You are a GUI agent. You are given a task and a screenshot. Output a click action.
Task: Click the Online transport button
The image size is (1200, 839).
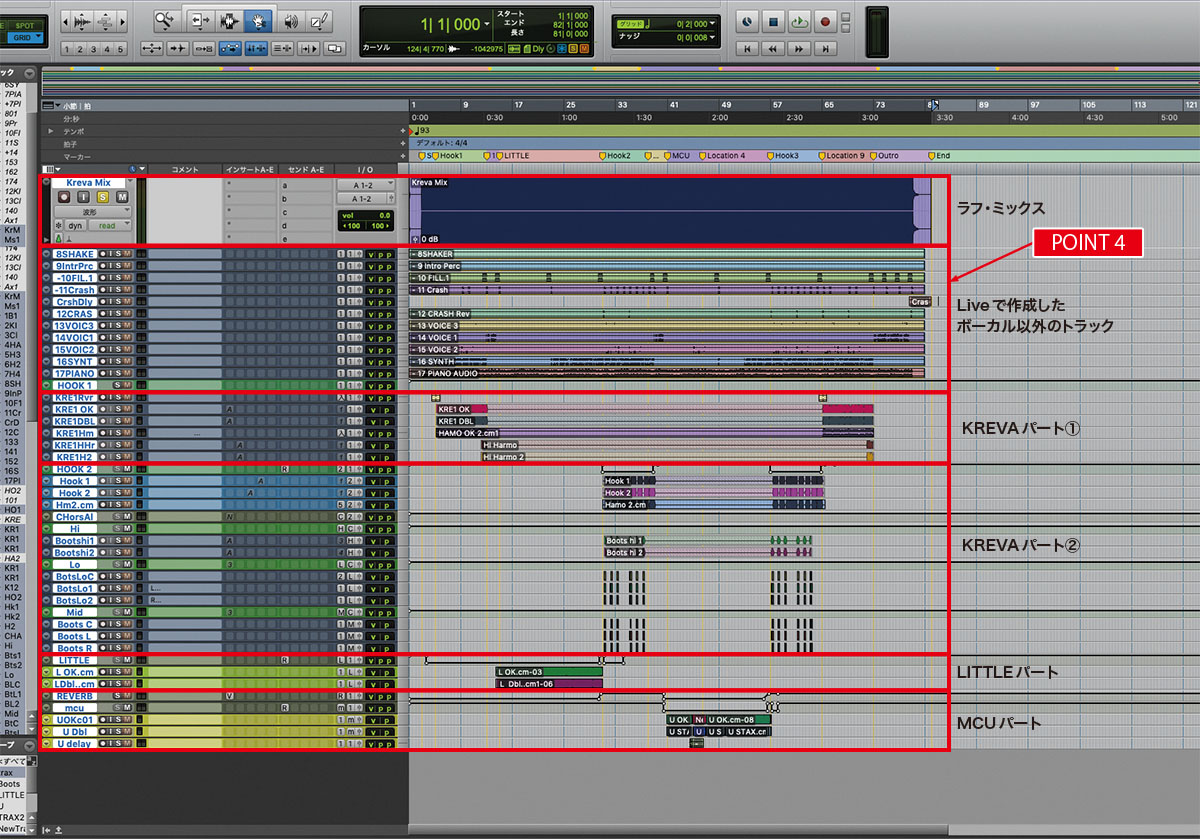748,20
